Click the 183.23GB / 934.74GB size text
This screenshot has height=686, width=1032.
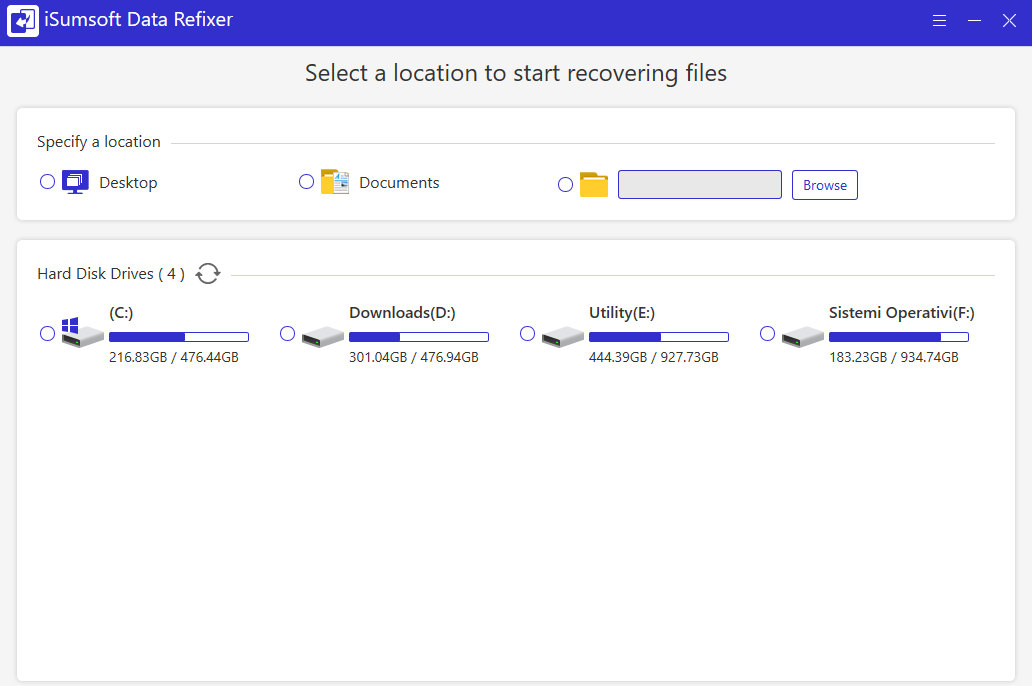(x=894, y=357)
